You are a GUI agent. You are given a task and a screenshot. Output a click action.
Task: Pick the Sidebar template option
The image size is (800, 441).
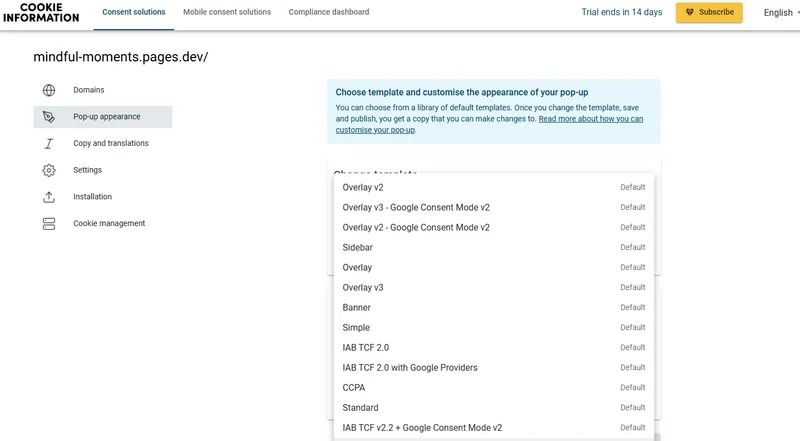click(494, 247)
